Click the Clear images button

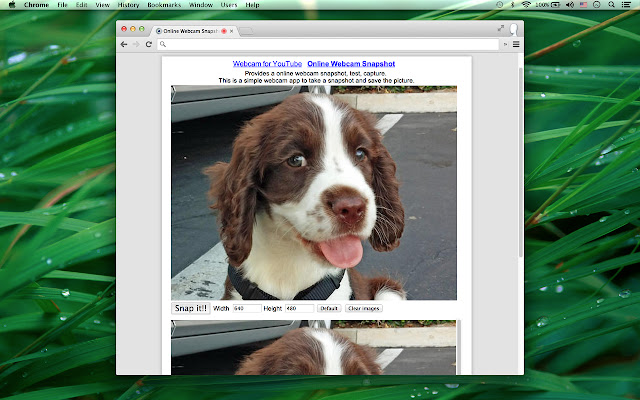click(x=364, y=309)
